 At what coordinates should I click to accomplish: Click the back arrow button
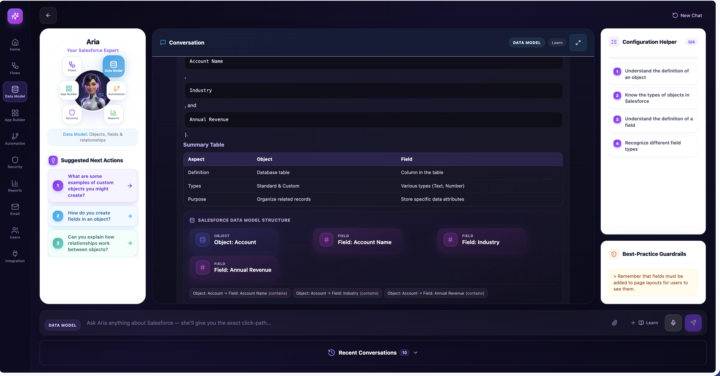48,15
